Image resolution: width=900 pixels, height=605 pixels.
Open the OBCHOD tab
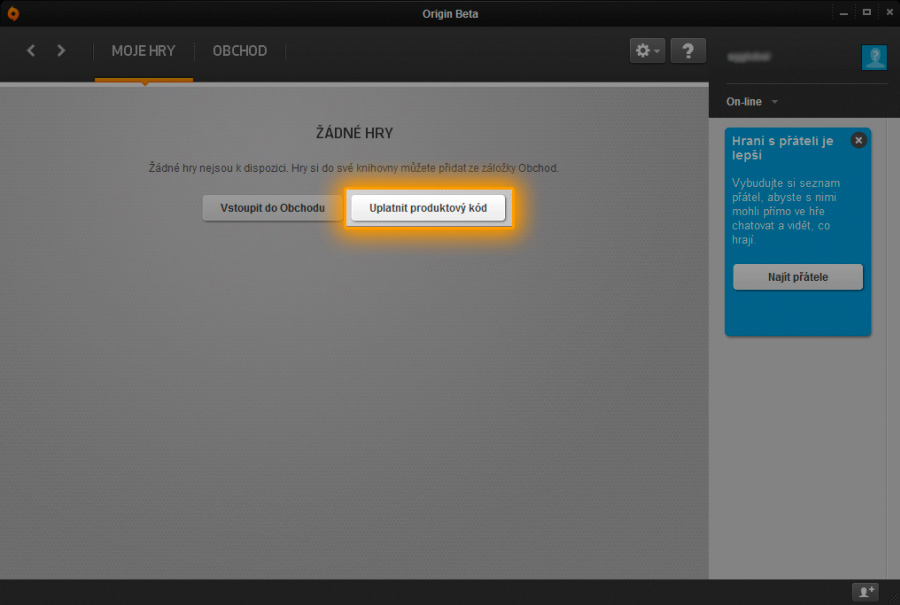point(240,51)
